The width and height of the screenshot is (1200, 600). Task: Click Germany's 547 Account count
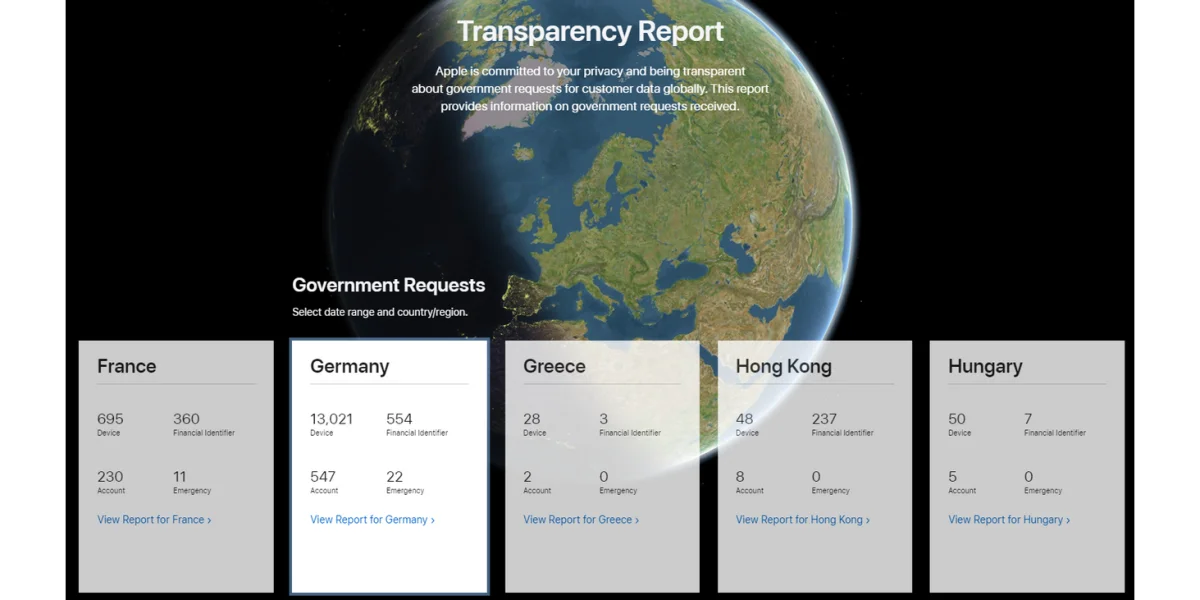point(323,477)
